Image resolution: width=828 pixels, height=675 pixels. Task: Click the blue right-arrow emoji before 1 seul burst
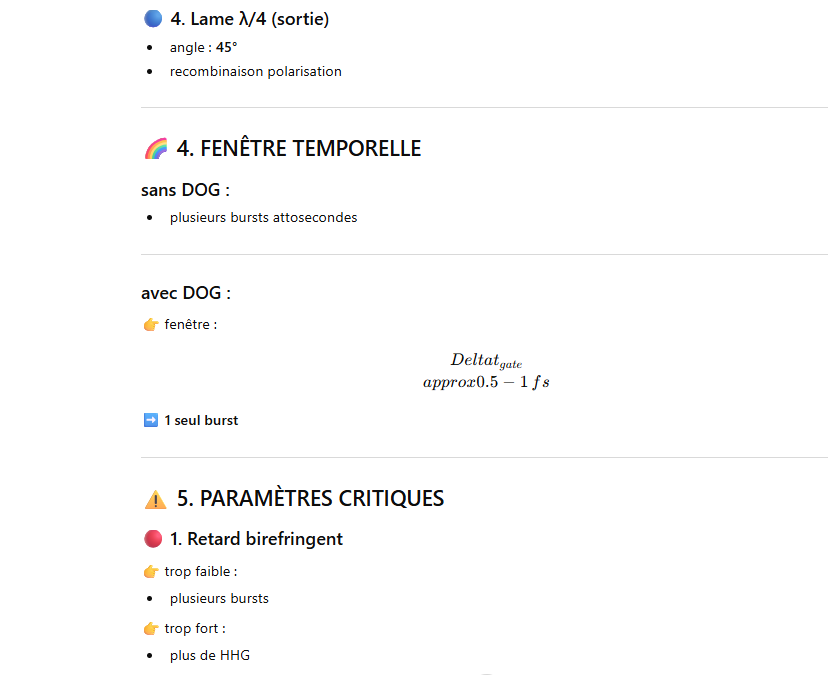(x=150, y=420)
